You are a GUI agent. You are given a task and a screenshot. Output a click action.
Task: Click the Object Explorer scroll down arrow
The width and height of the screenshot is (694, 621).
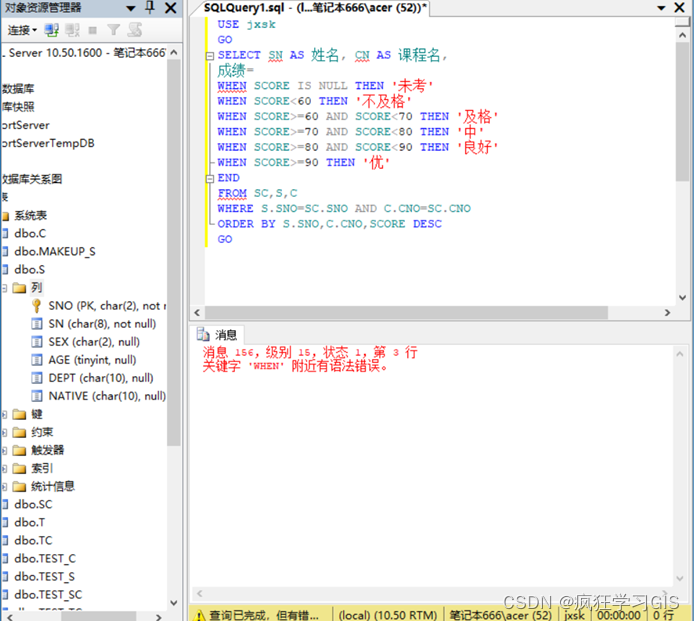click(174, 603)
